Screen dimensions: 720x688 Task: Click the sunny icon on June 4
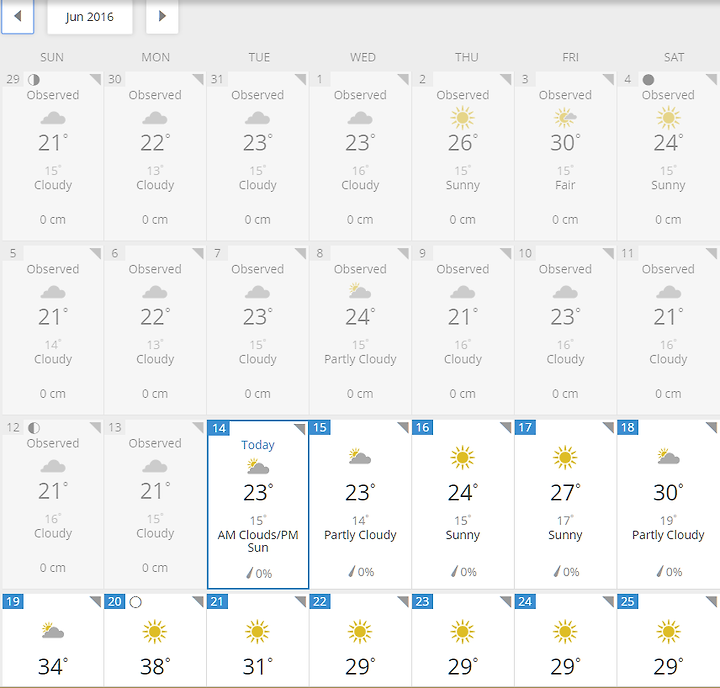668,118
